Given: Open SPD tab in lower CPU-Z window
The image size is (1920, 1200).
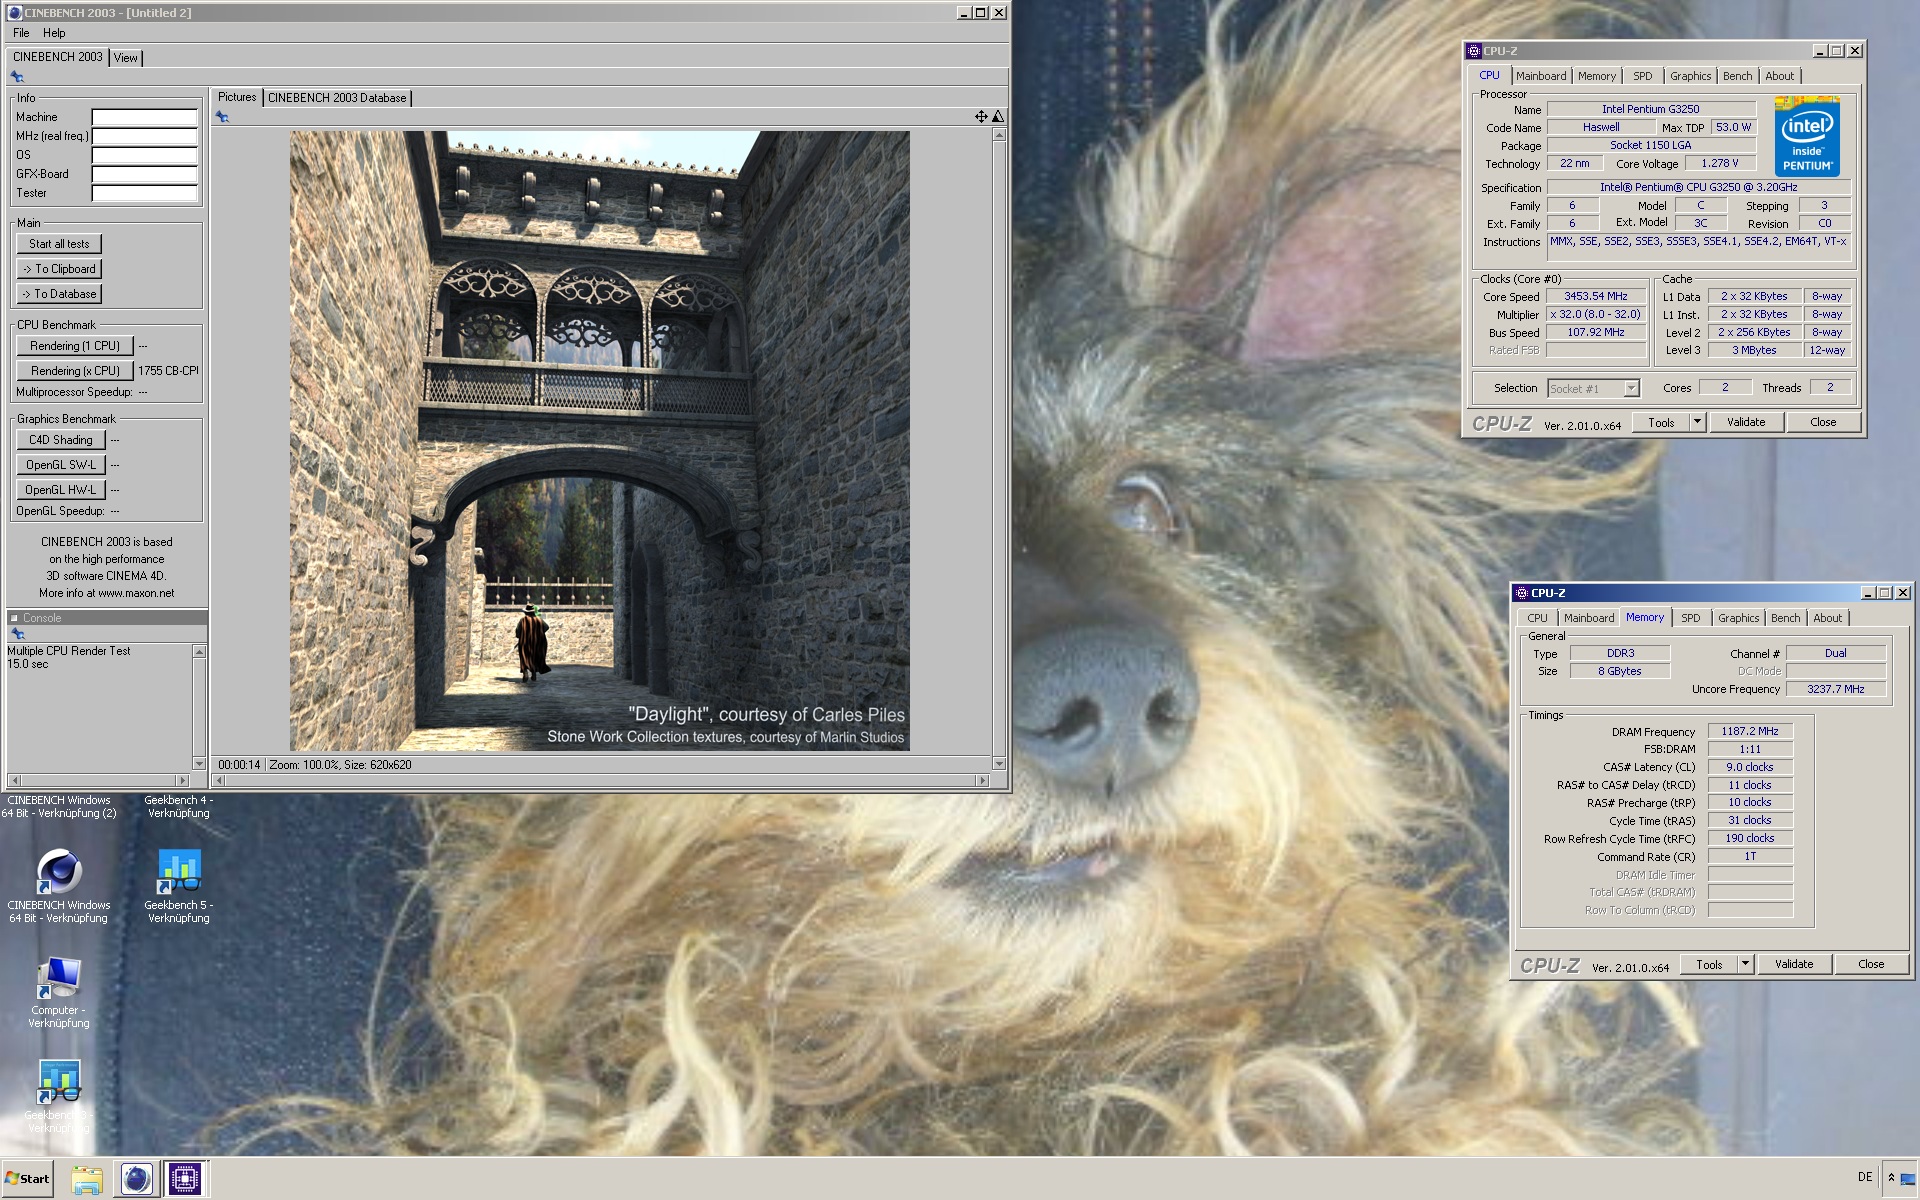Looking at the screenshot, I should pos(1690,618).
